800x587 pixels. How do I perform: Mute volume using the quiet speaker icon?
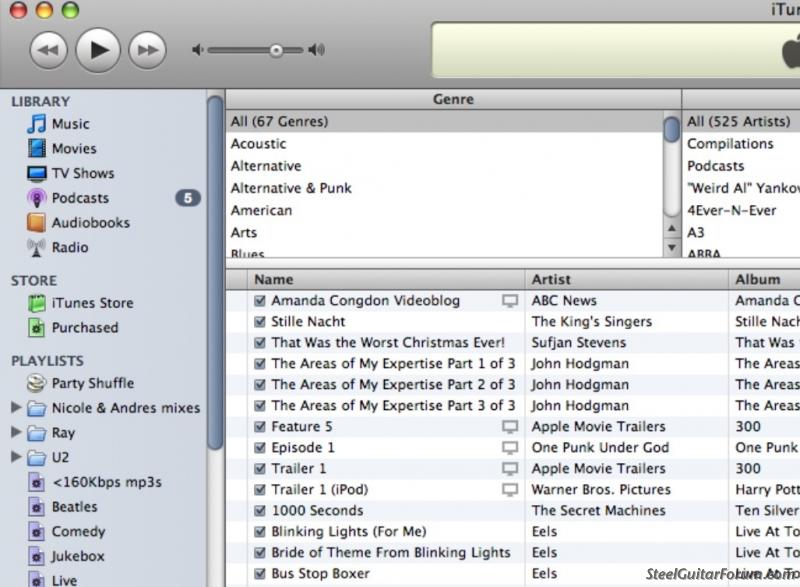(x=197, y=50)
